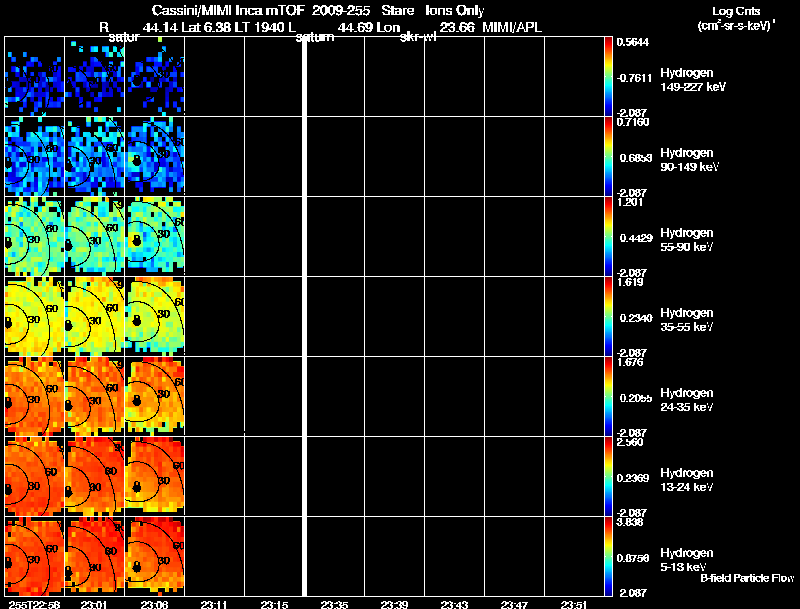Select the 24-35 keV Hydrogen image at 23:01
This screenshot has height=609, width=800.
point(94,396)
